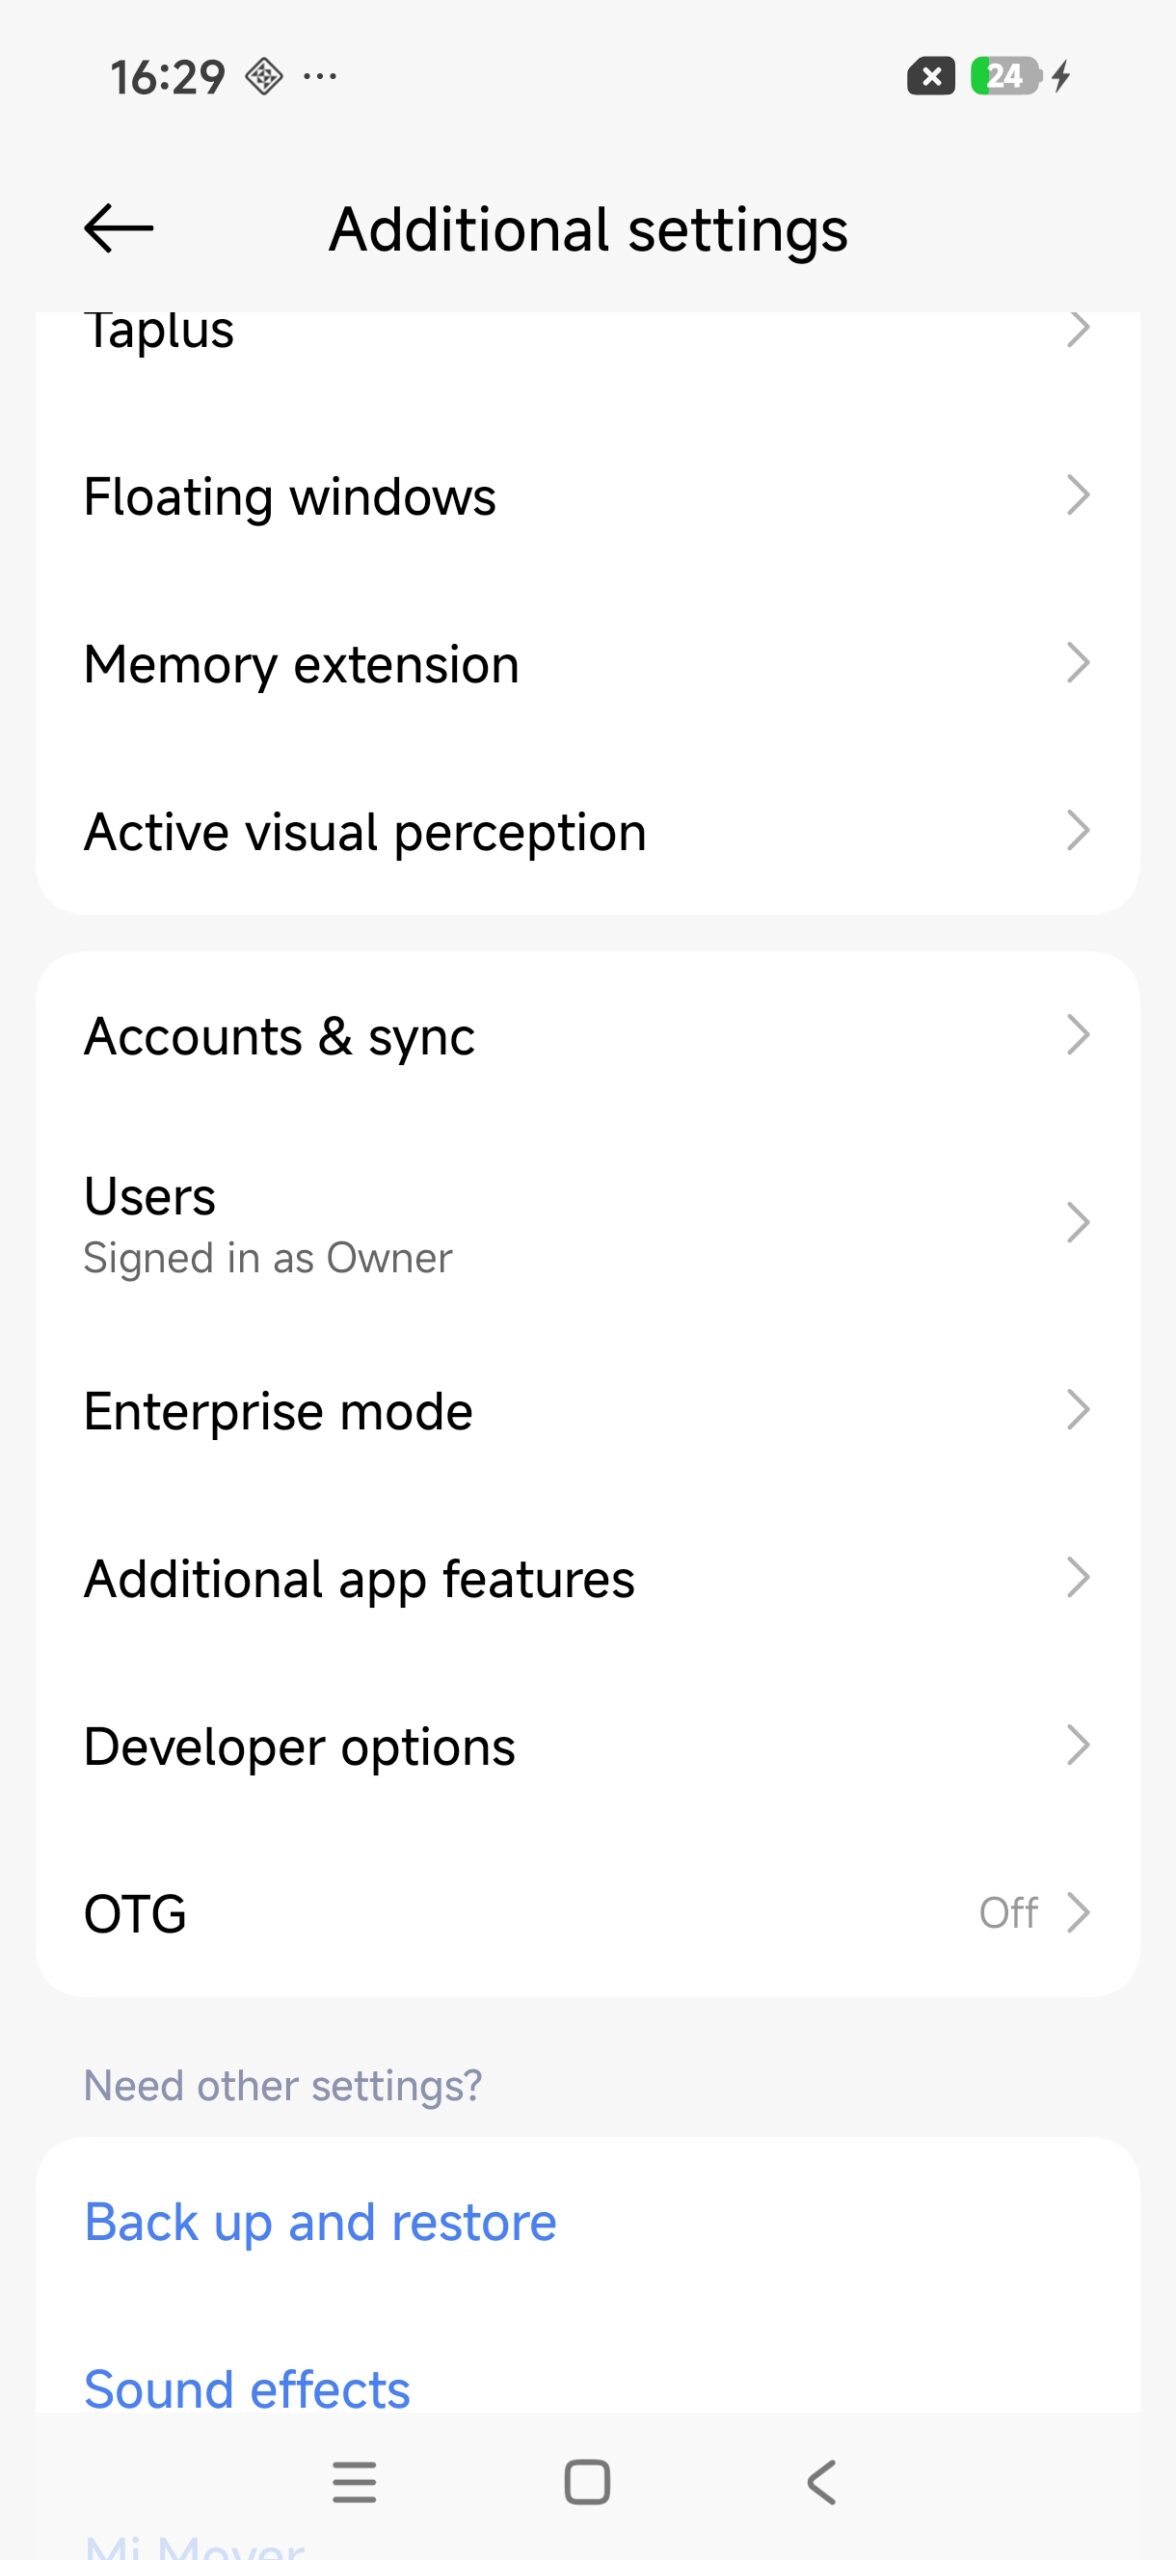
Task: Open Enterprise mode settings
Action: [x=587, y=1411]
